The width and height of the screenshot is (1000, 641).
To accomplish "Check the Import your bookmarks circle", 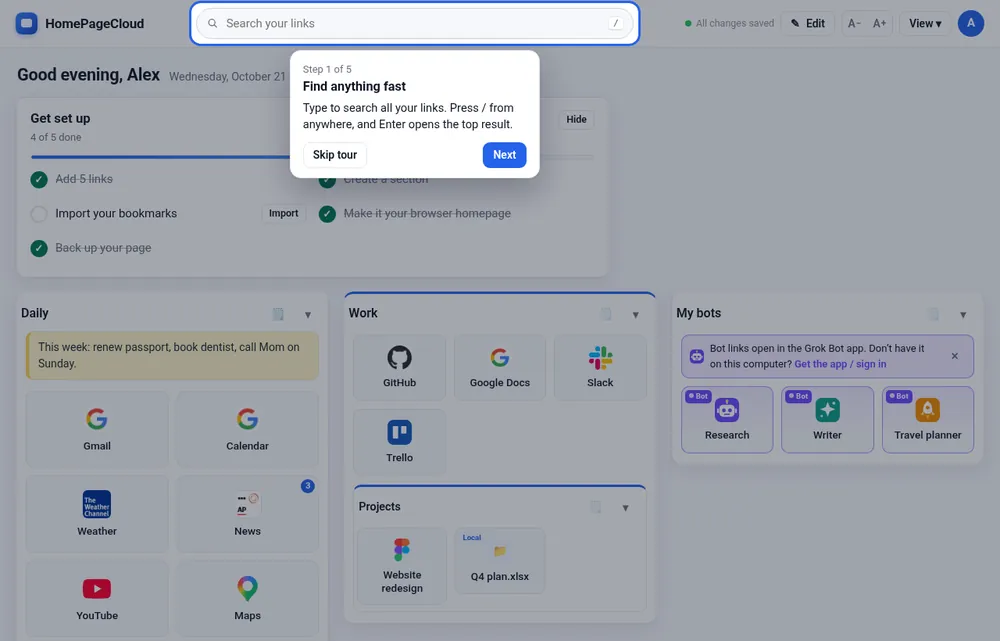I will [x=39, y=214].
